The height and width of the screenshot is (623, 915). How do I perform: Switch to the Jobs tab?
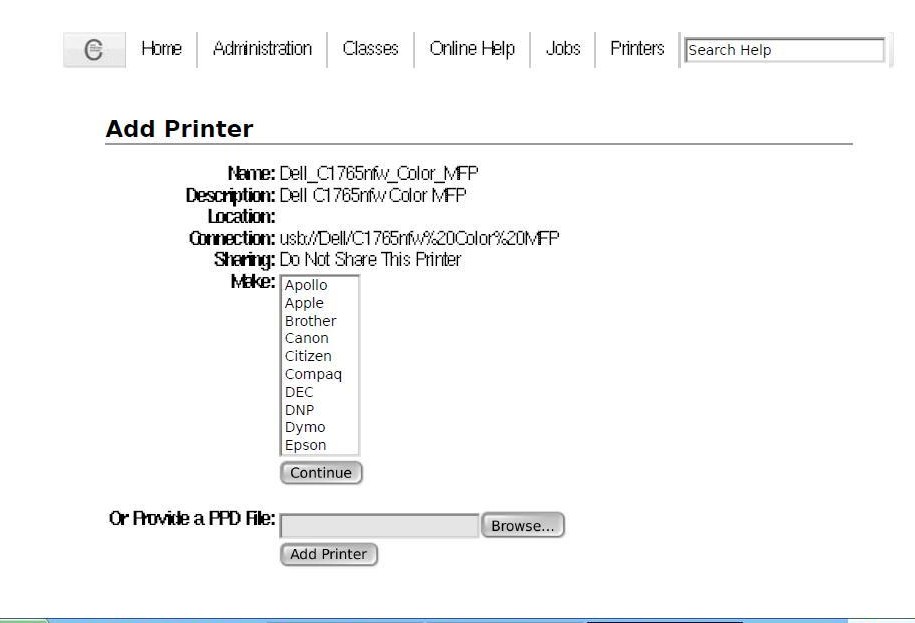coord(563,49)
